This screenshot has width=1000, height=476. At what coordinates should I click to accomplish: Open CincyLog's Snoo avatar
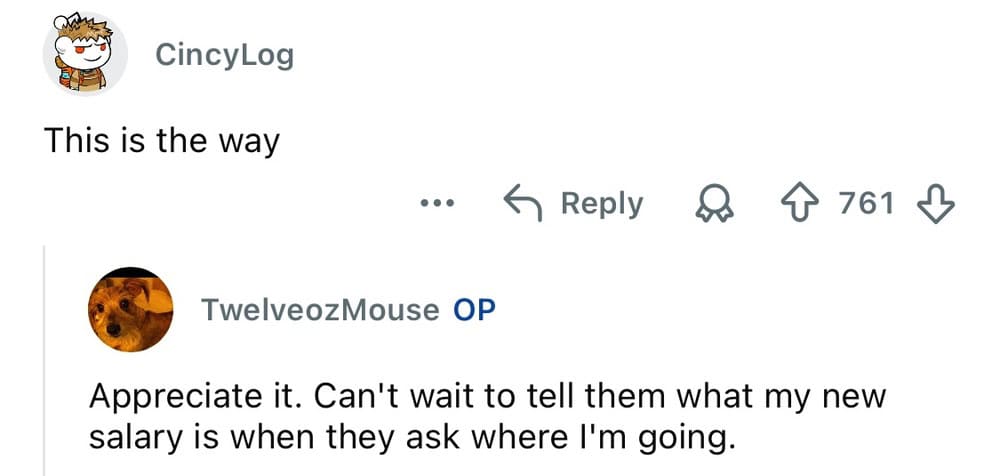pyautogui.click(x=84, y=55)
